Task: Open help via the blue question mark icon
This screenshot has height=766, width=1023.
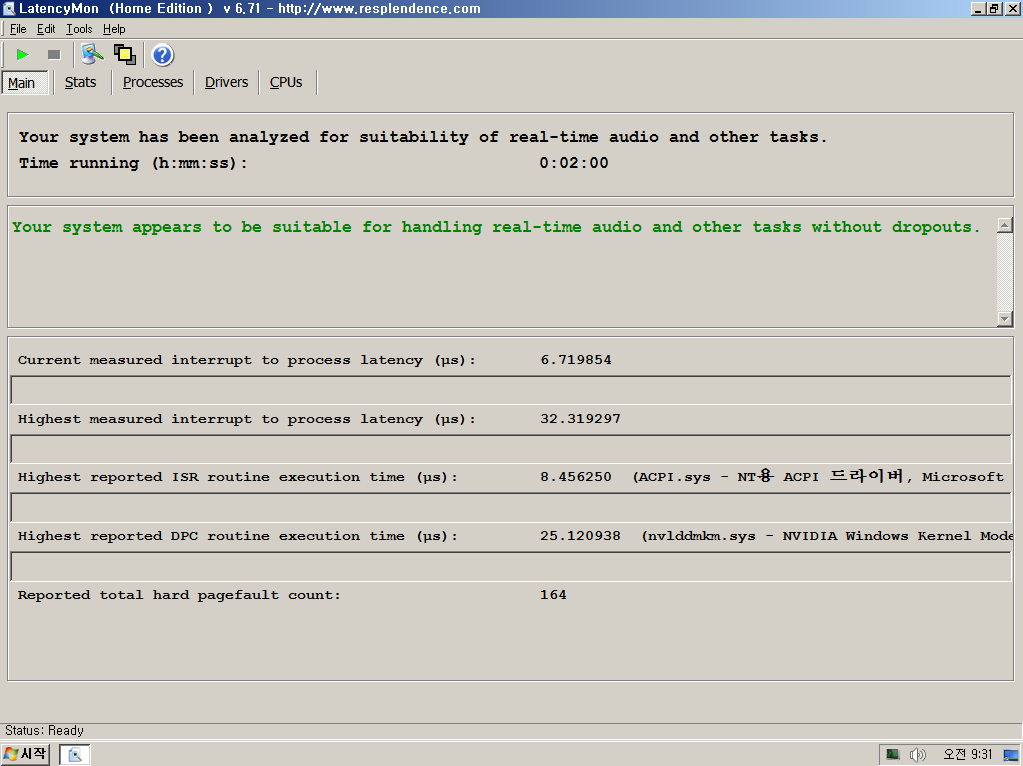Action: (162, 55)
